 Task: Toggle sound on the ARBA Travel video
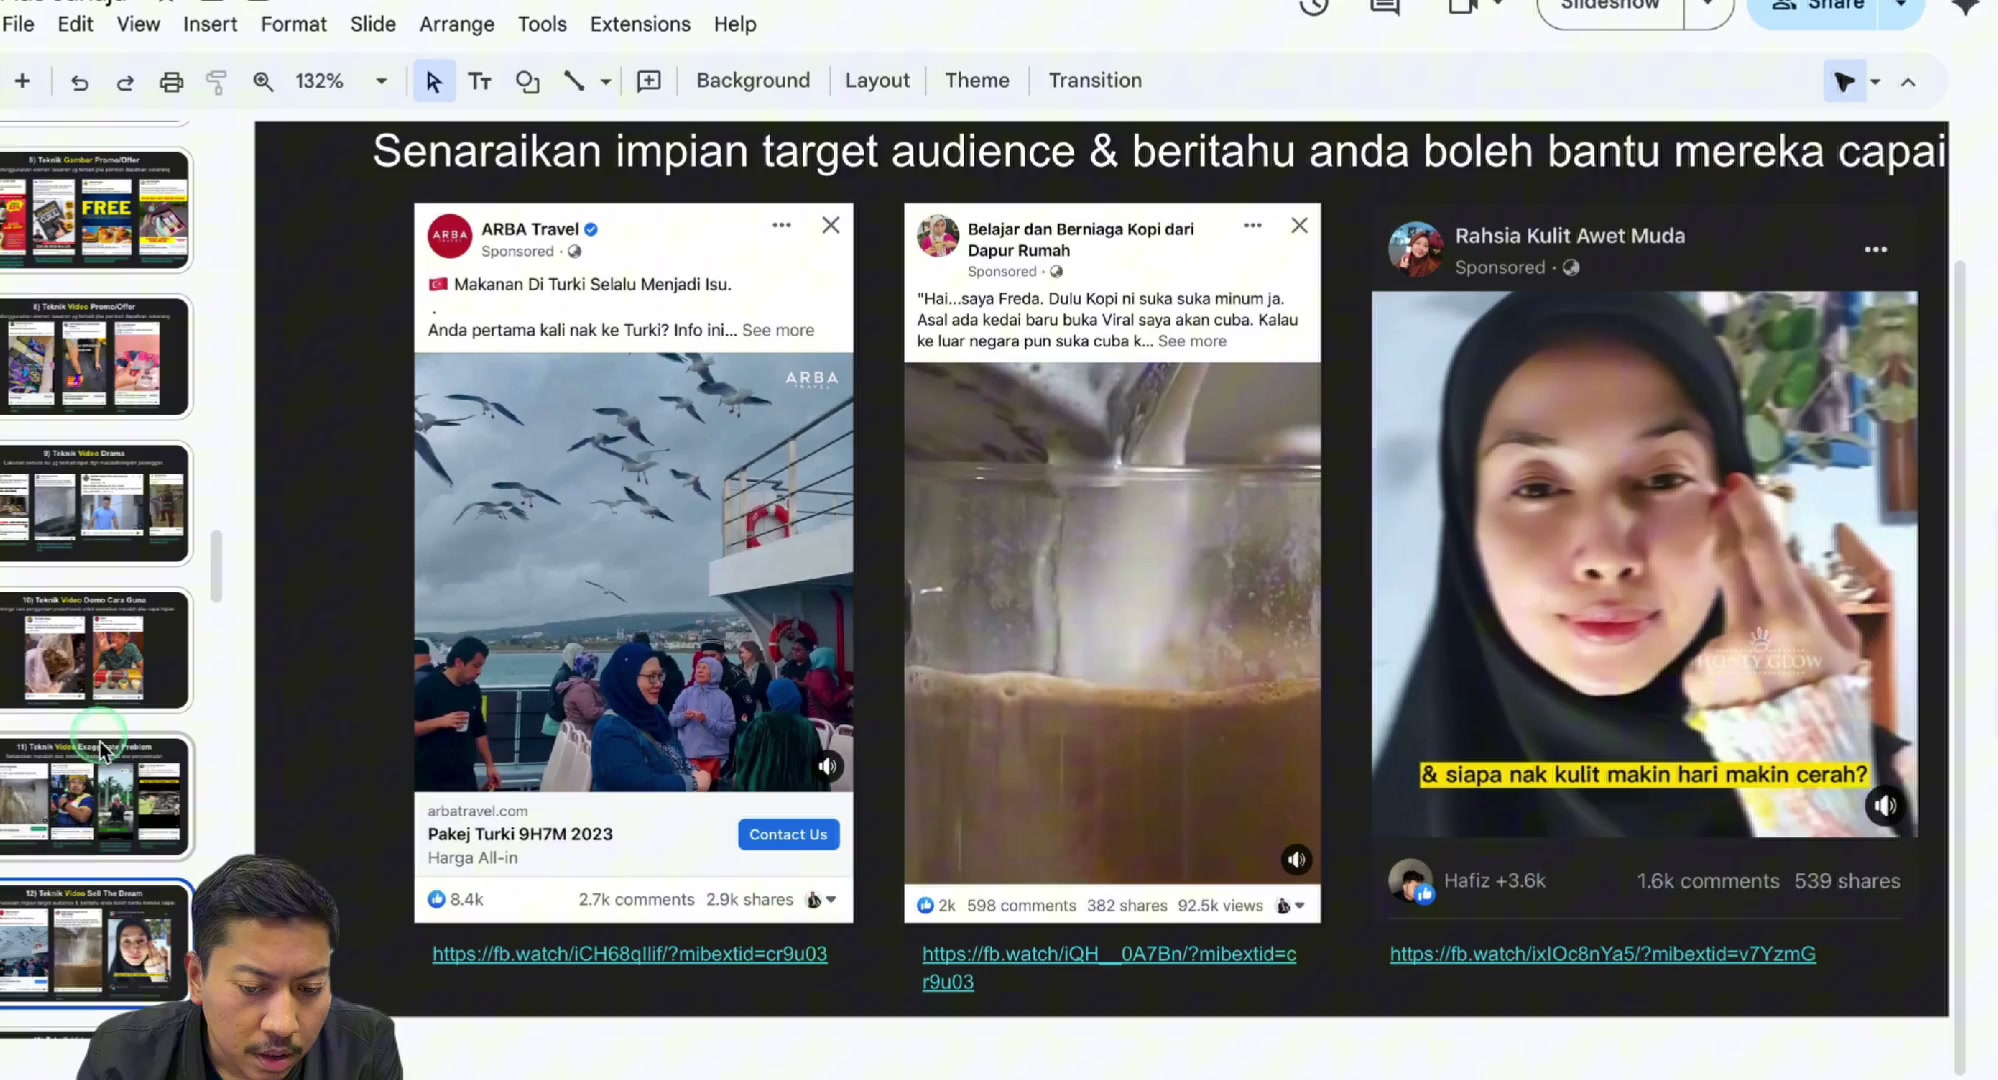click(826, 767)
